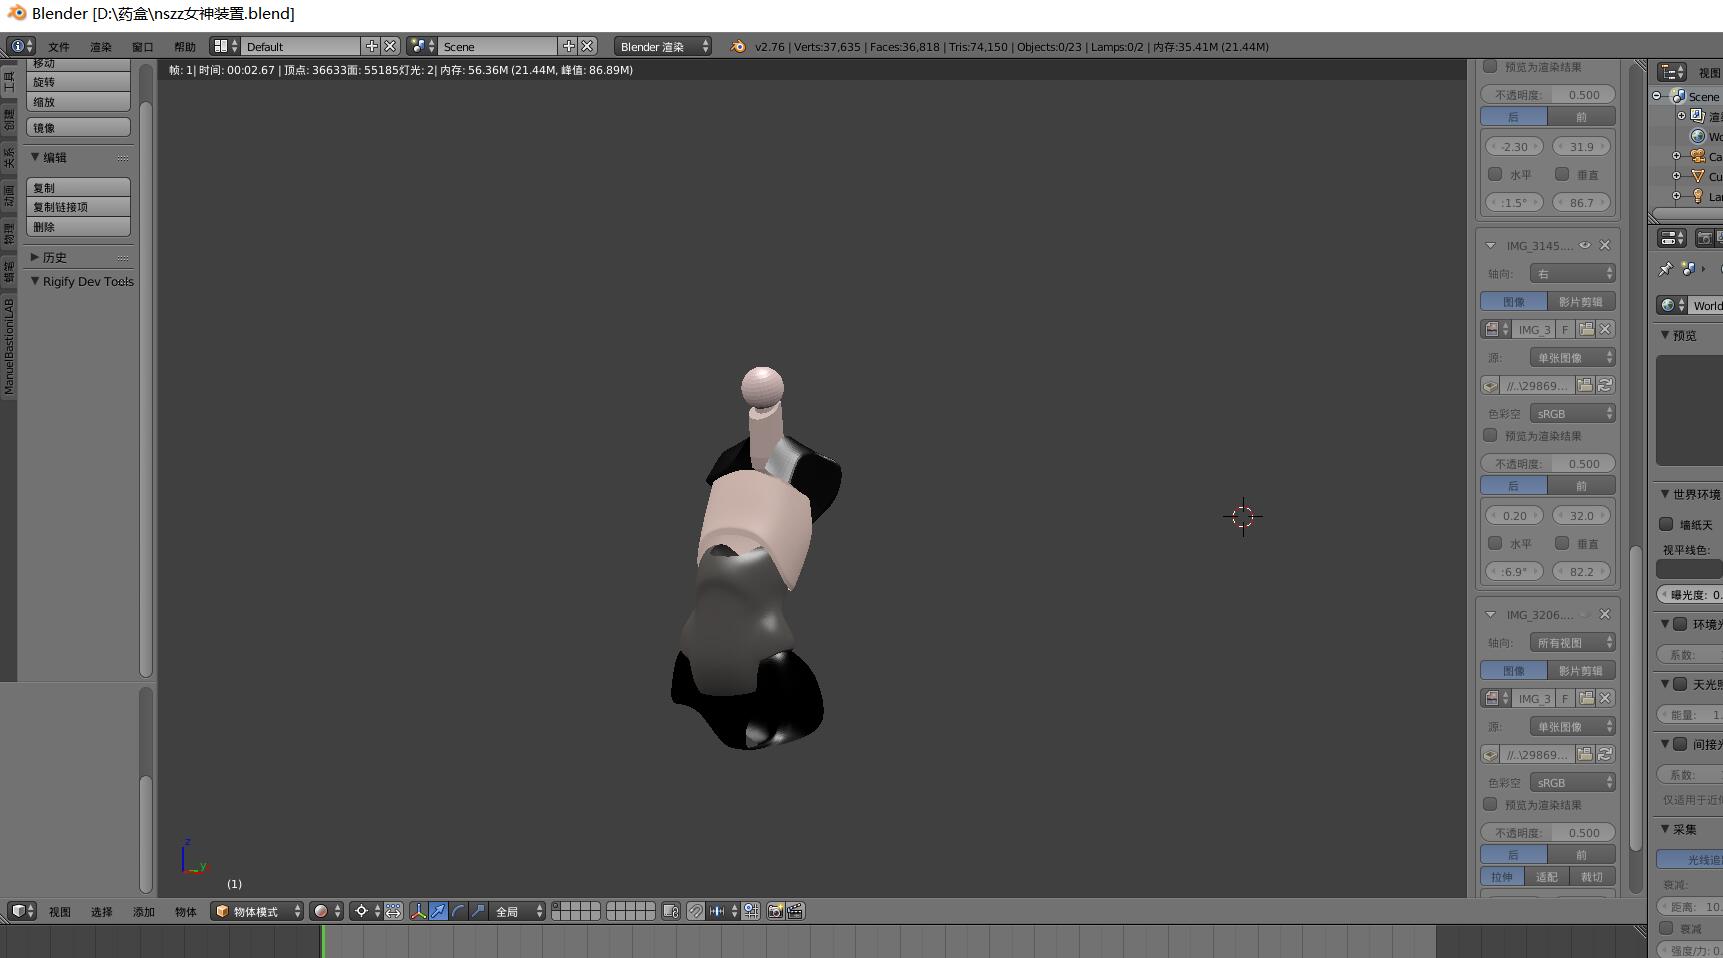Open the snap element type selector

click(x=722, y=911)
